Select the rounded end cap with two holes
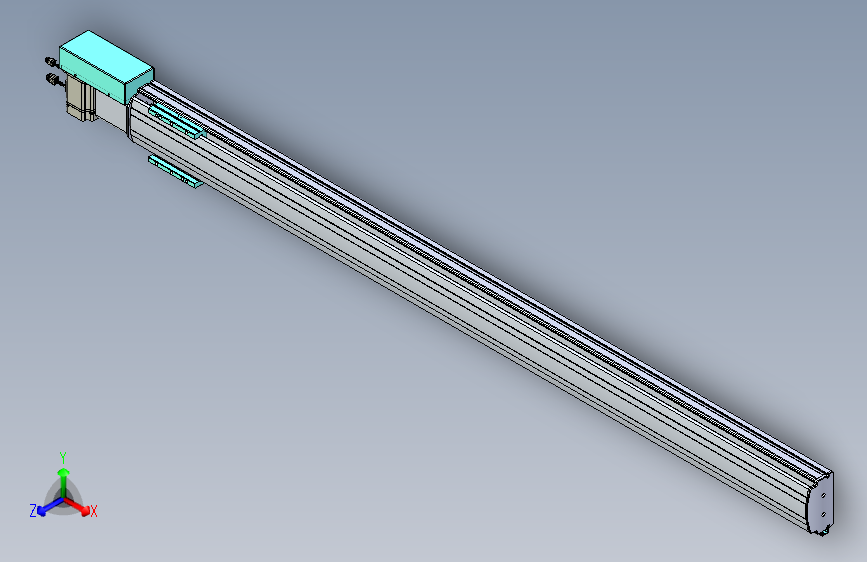This screenshot has height=562, width=867. pyautogui.click(x=822, y=503)
